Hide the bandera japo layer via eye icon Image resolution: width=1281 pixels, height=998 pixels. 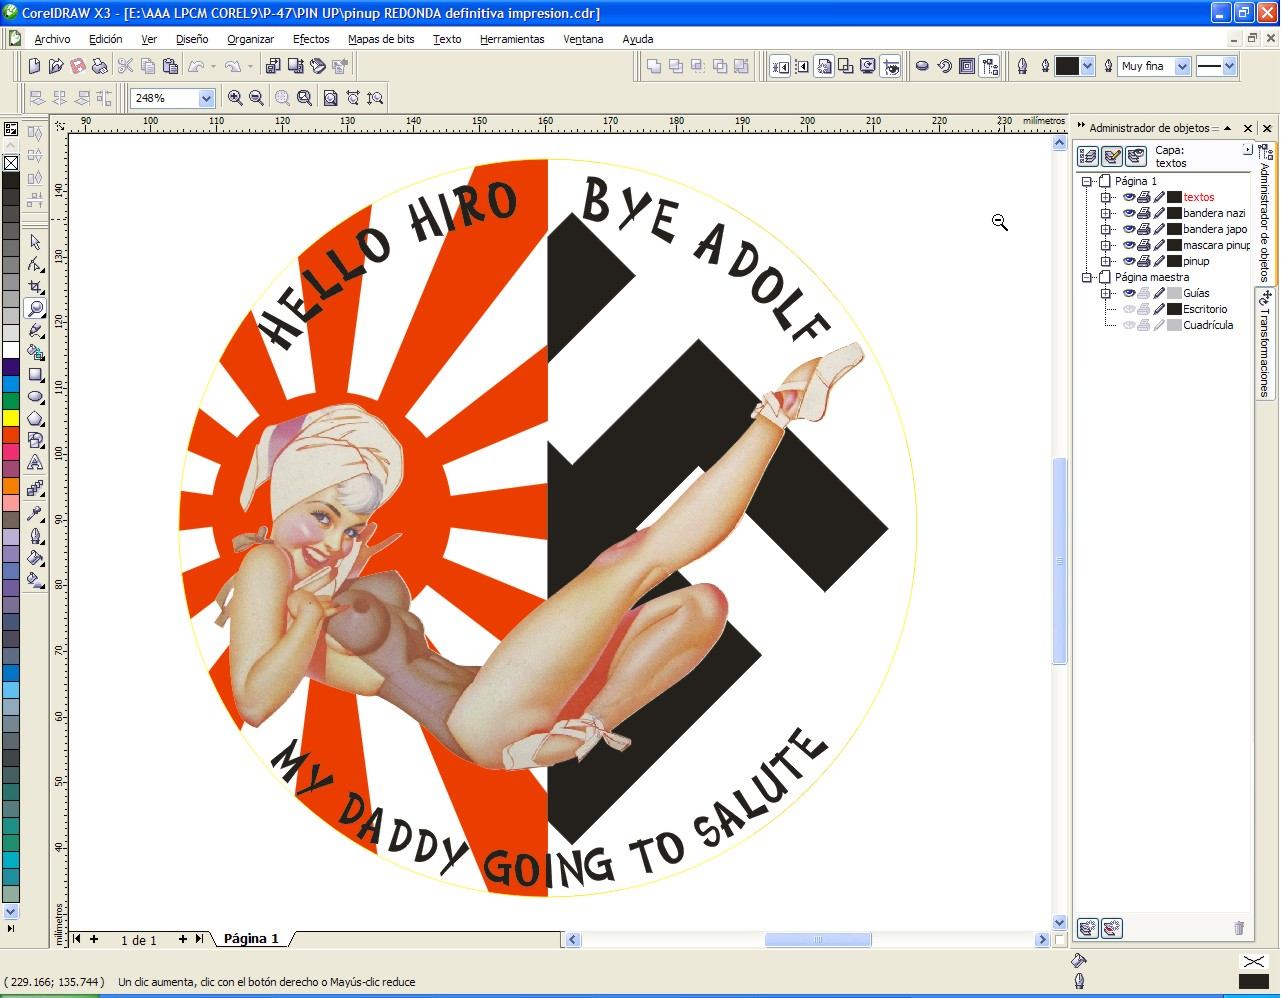coord(1129,229)
